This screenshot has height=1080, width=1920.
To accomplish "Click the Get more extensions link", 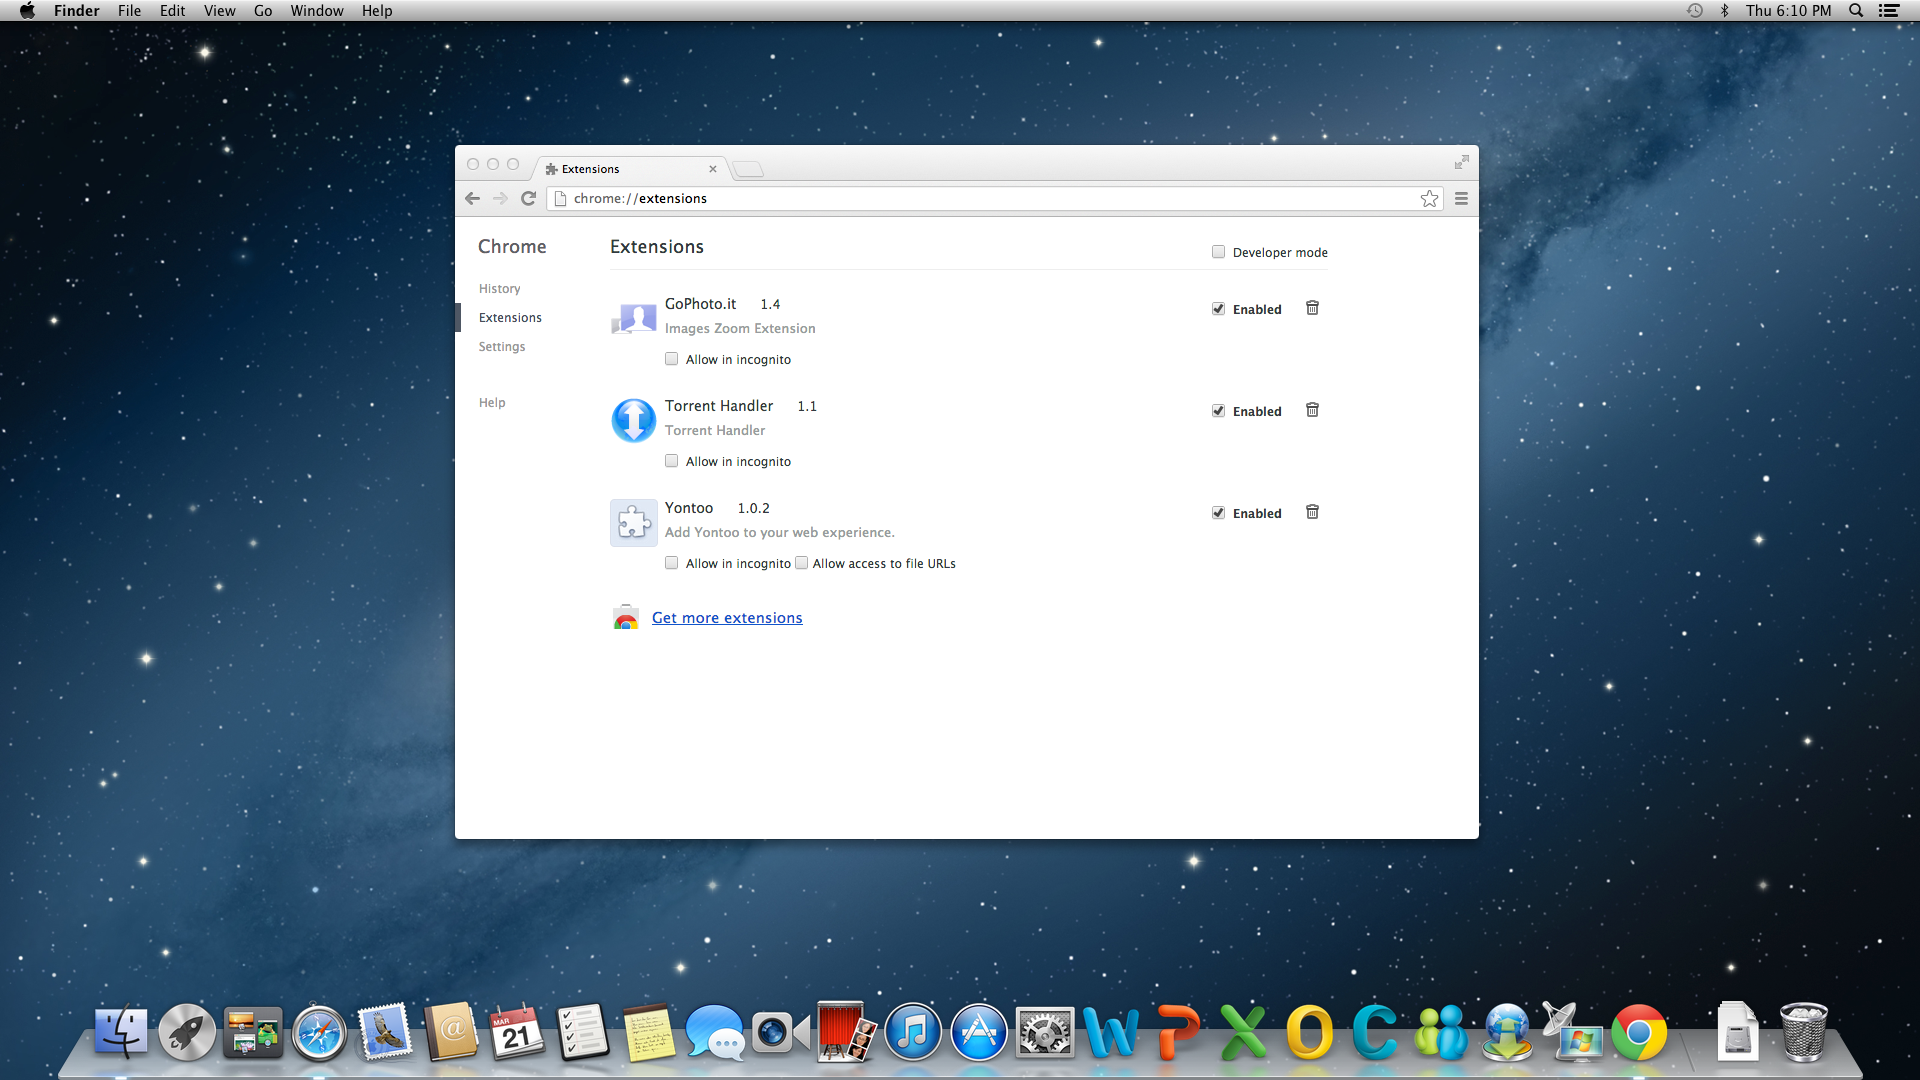I will click(727, 617).
